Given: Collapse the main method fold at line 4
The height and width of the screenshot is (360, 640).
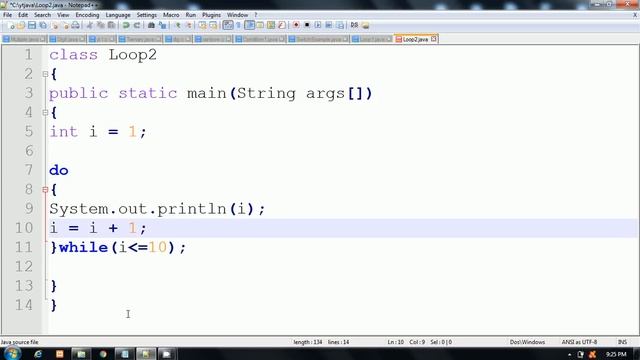Looking at the screenshot, I should pos(45,113).
